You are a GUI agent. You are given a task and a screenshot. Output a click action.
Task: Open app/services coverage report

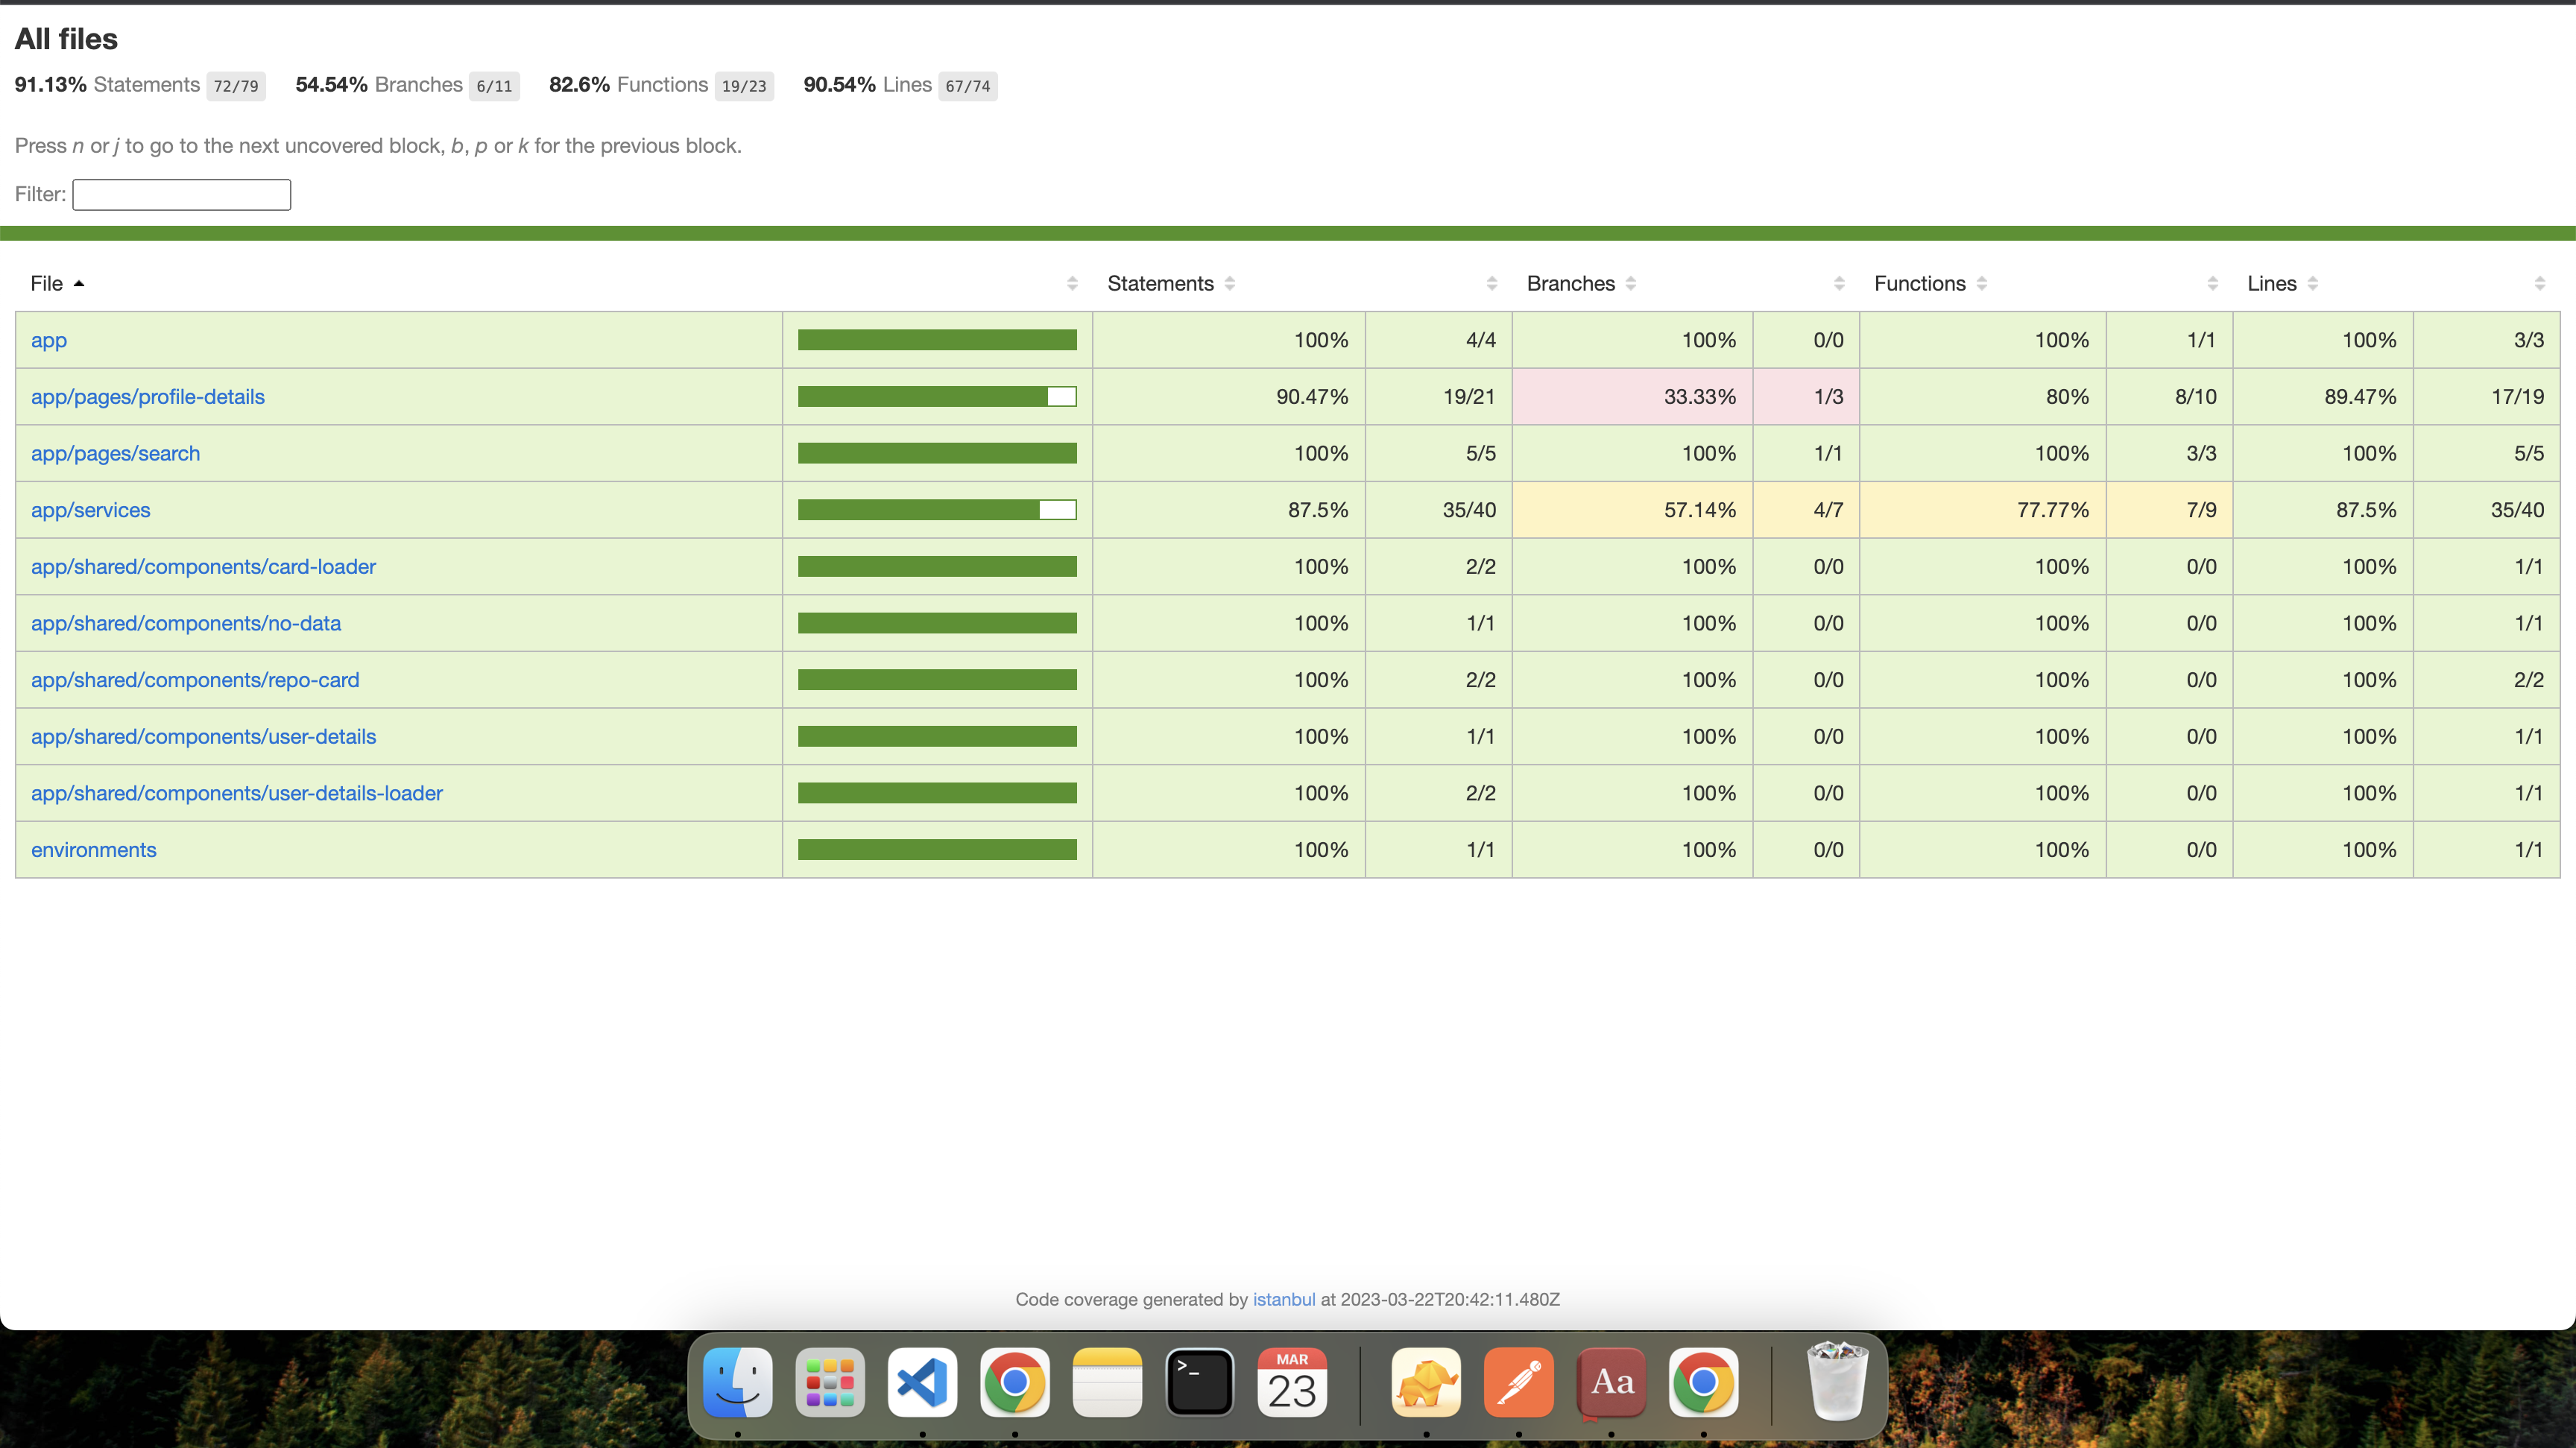pyautogui.click(x=91, y=510)
